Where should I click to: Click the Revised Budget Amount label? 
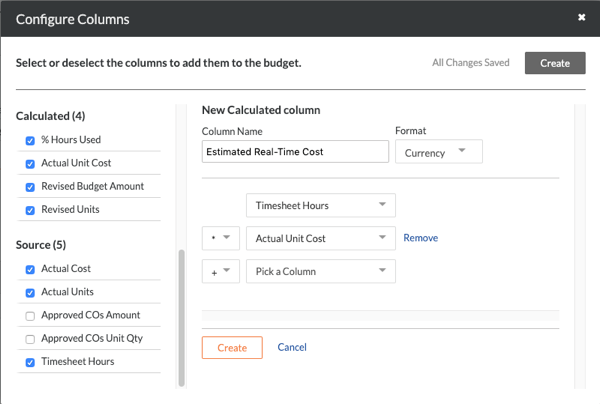93,186
